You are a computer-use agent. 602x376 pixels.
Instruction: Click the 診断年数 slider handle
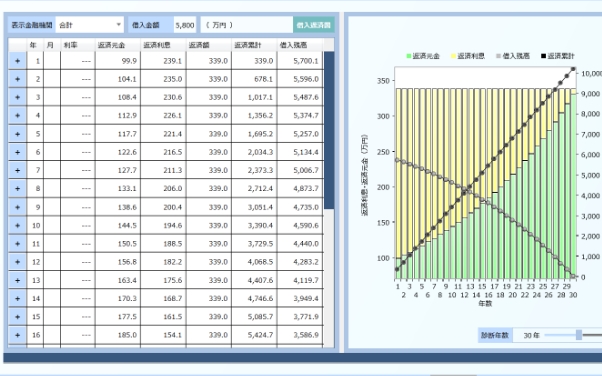[579, 335]
